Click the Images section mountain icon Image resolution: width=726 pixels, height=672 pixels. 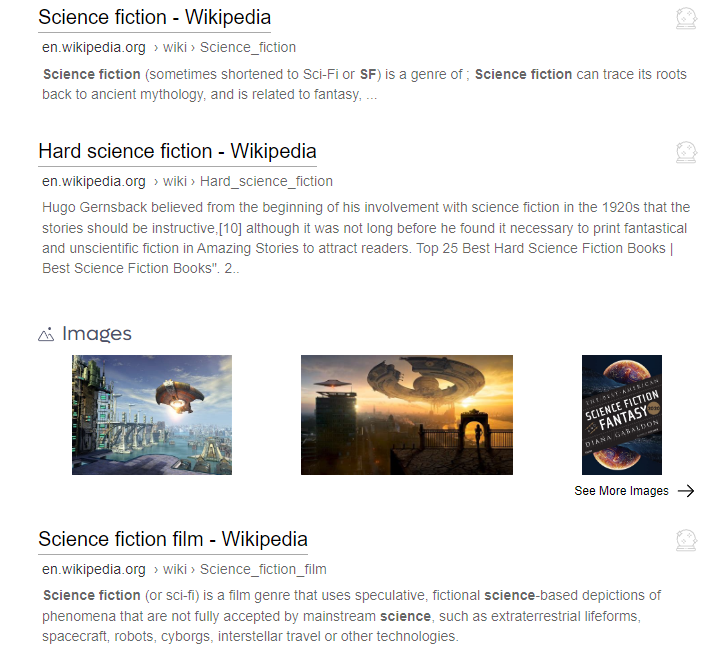(46, 335)
